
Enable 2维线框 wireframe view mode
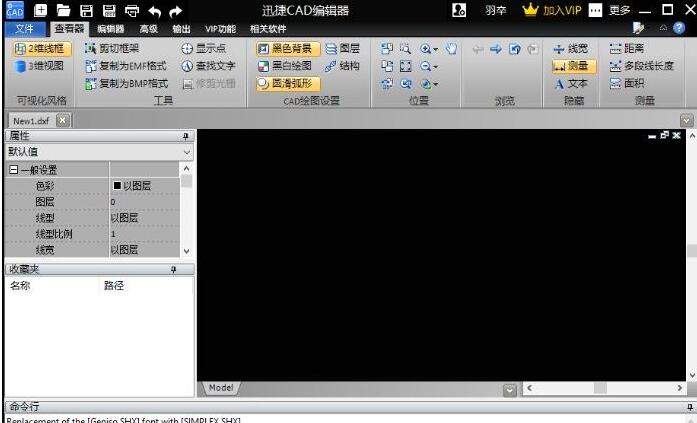pyautogui.click(x=43, y=48)
